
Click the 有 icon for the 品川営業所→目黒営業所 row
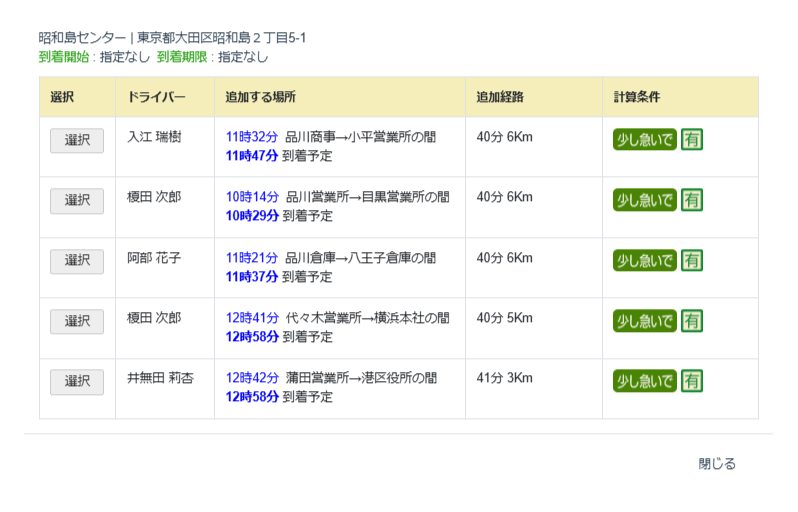(692, 200)
